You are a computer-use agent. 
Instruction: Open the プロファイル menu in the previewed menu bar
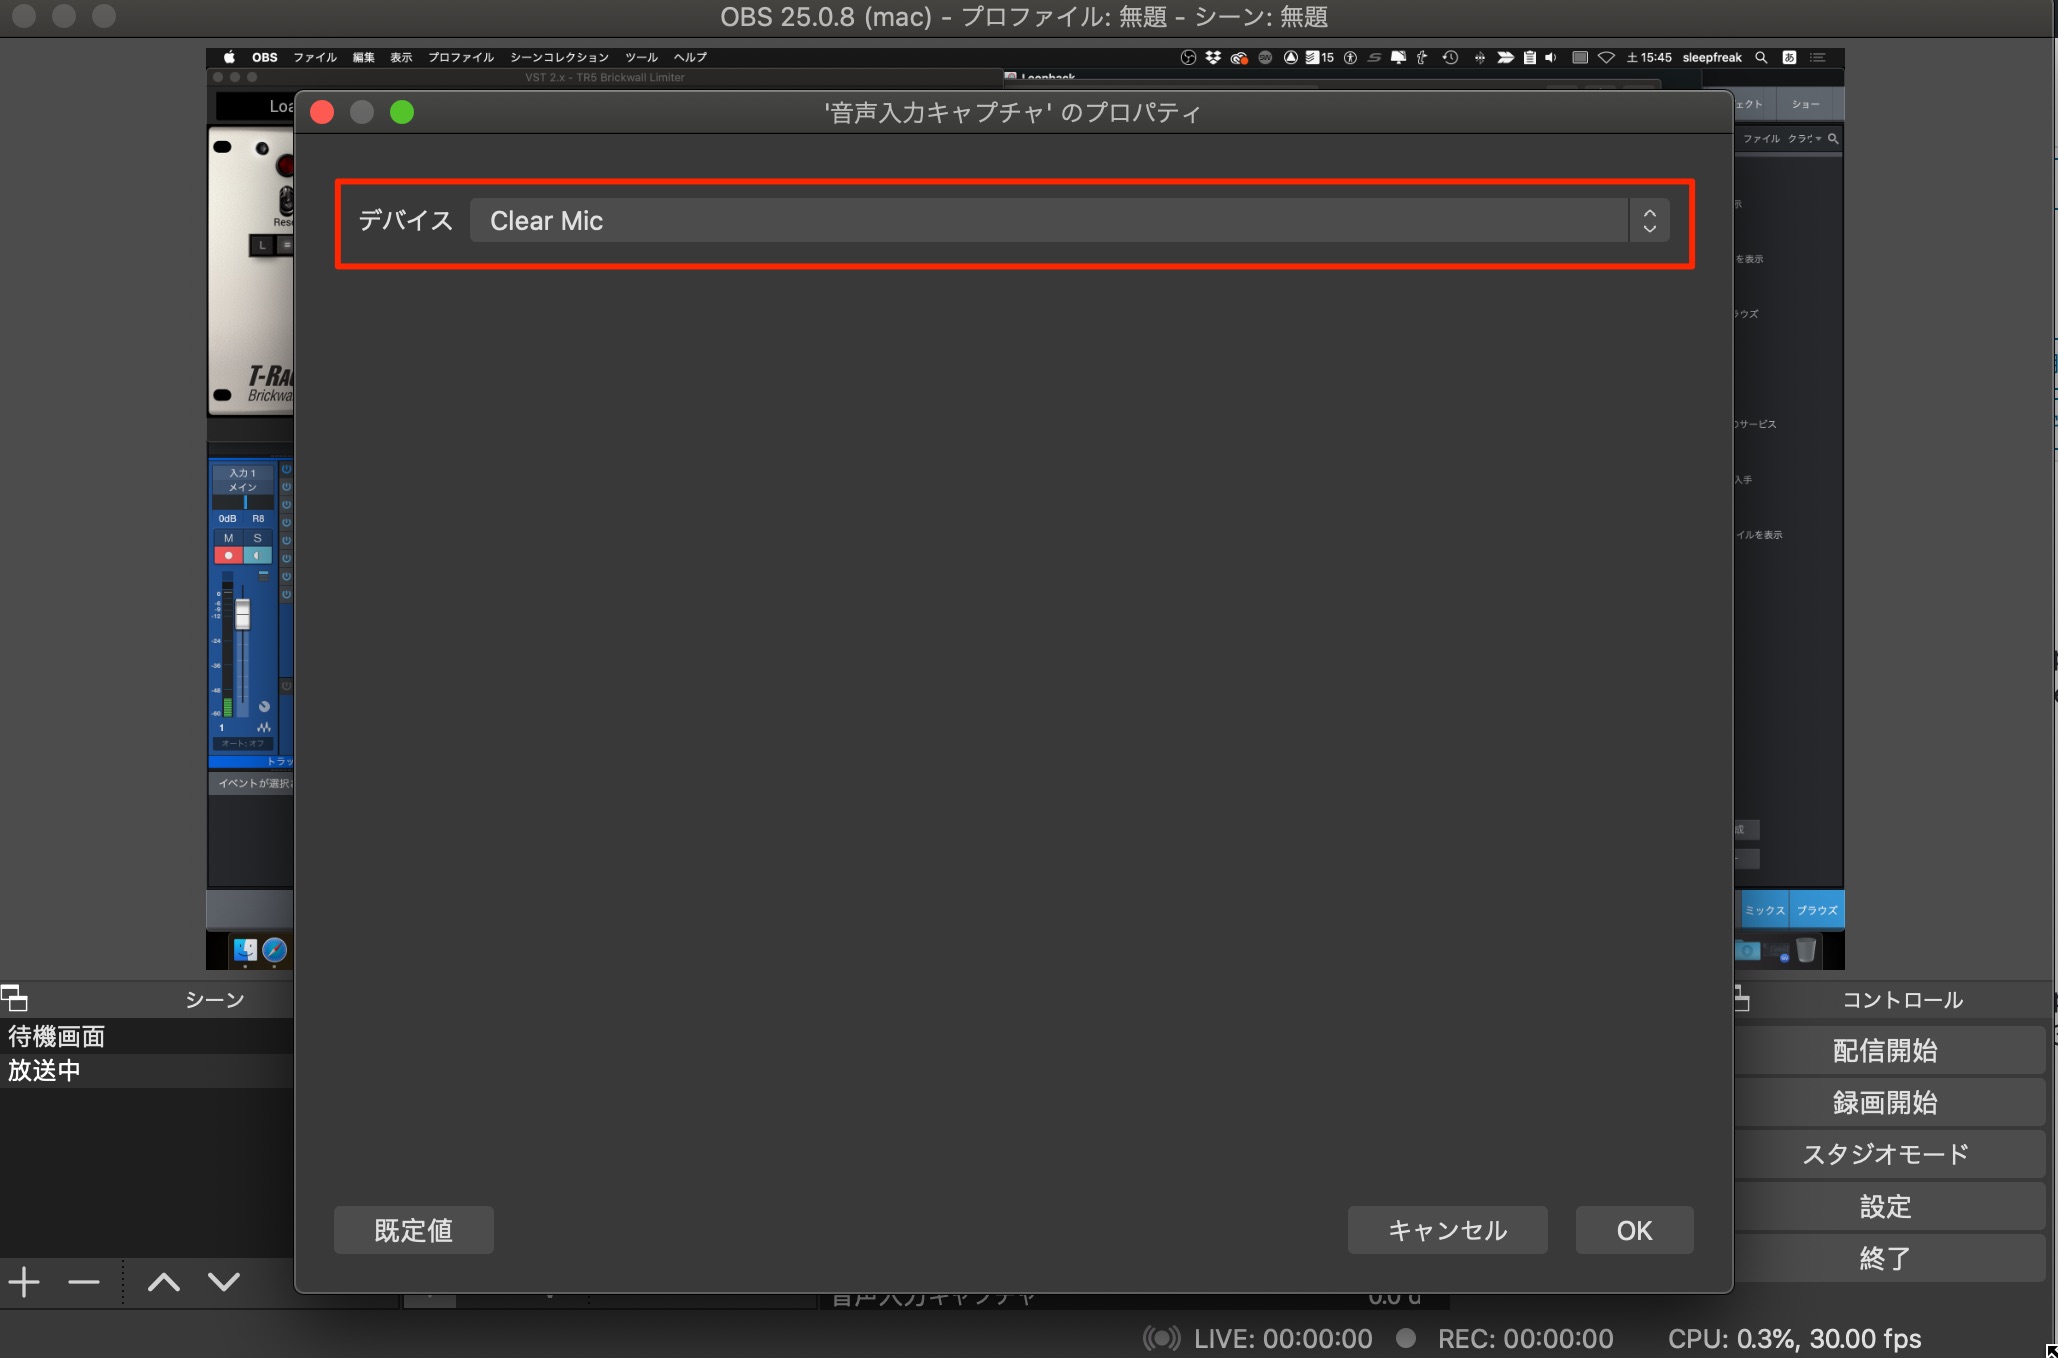click(461, 57)
